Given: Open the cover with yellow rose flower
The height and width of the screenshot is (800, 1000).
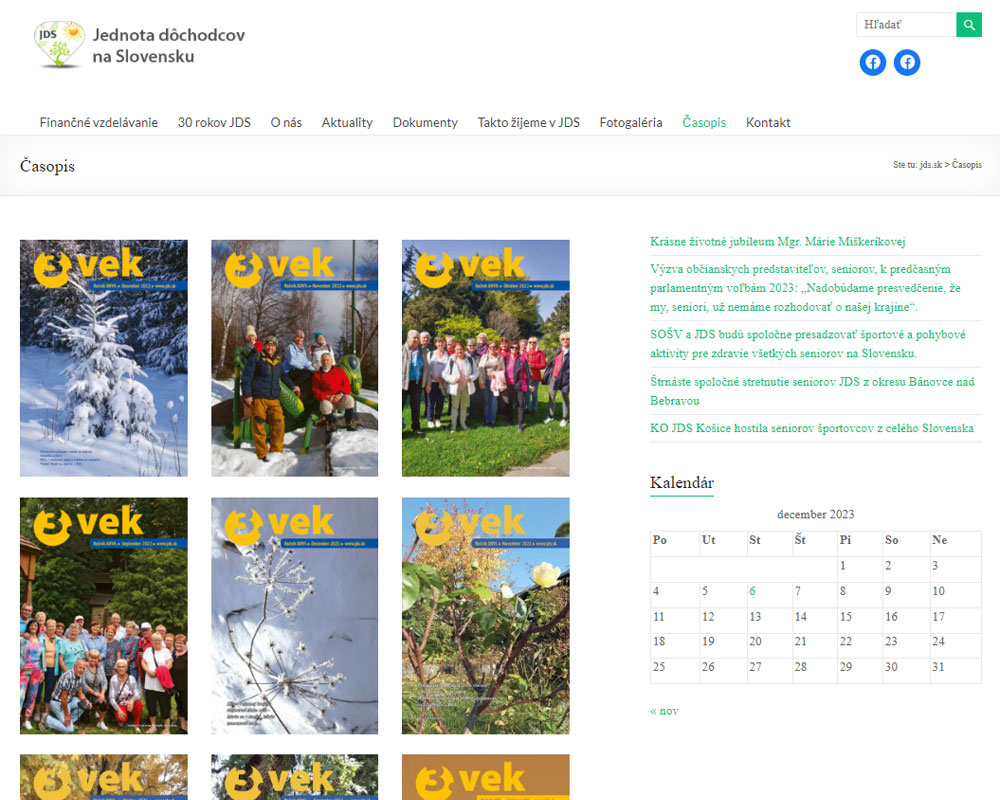Looking at the screenshot, I should coord(486,616).
